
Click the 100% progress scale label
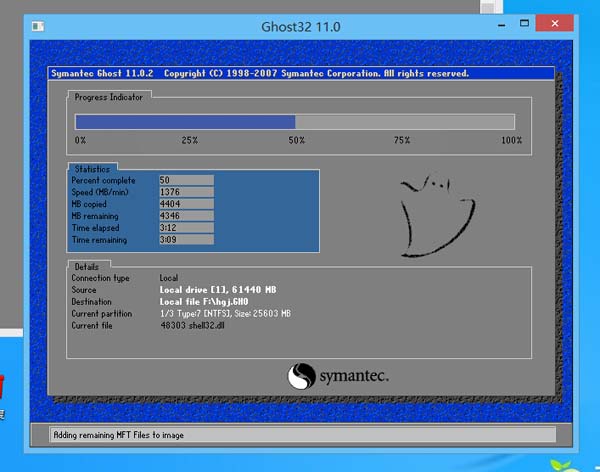click(x=512, y=140)
